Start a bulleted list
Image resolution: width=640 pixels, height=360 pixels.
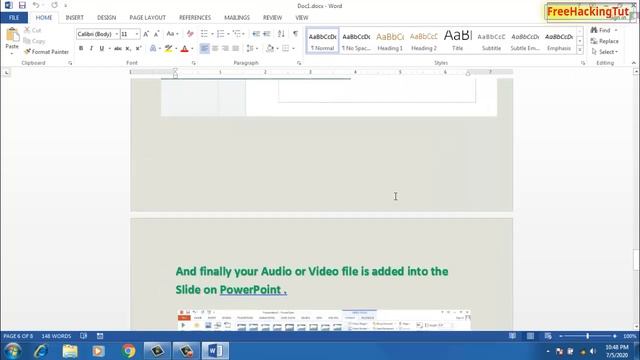coord(204,34)
